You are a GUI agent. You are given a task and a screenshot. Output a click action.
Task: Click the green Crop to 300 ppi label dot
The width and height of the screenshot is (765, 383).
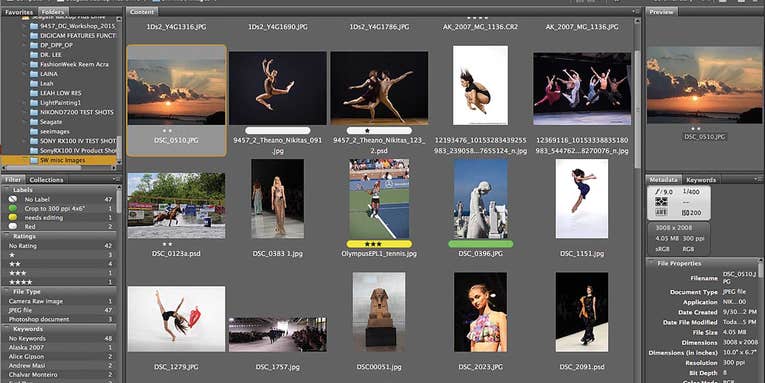click(13, 208)
